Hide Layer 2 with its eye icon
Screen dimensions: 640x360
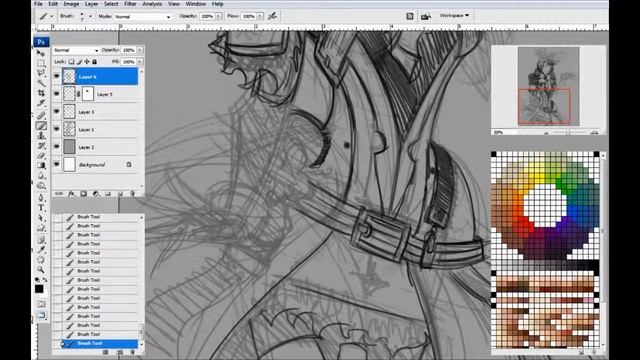click(x=57, y=147)
